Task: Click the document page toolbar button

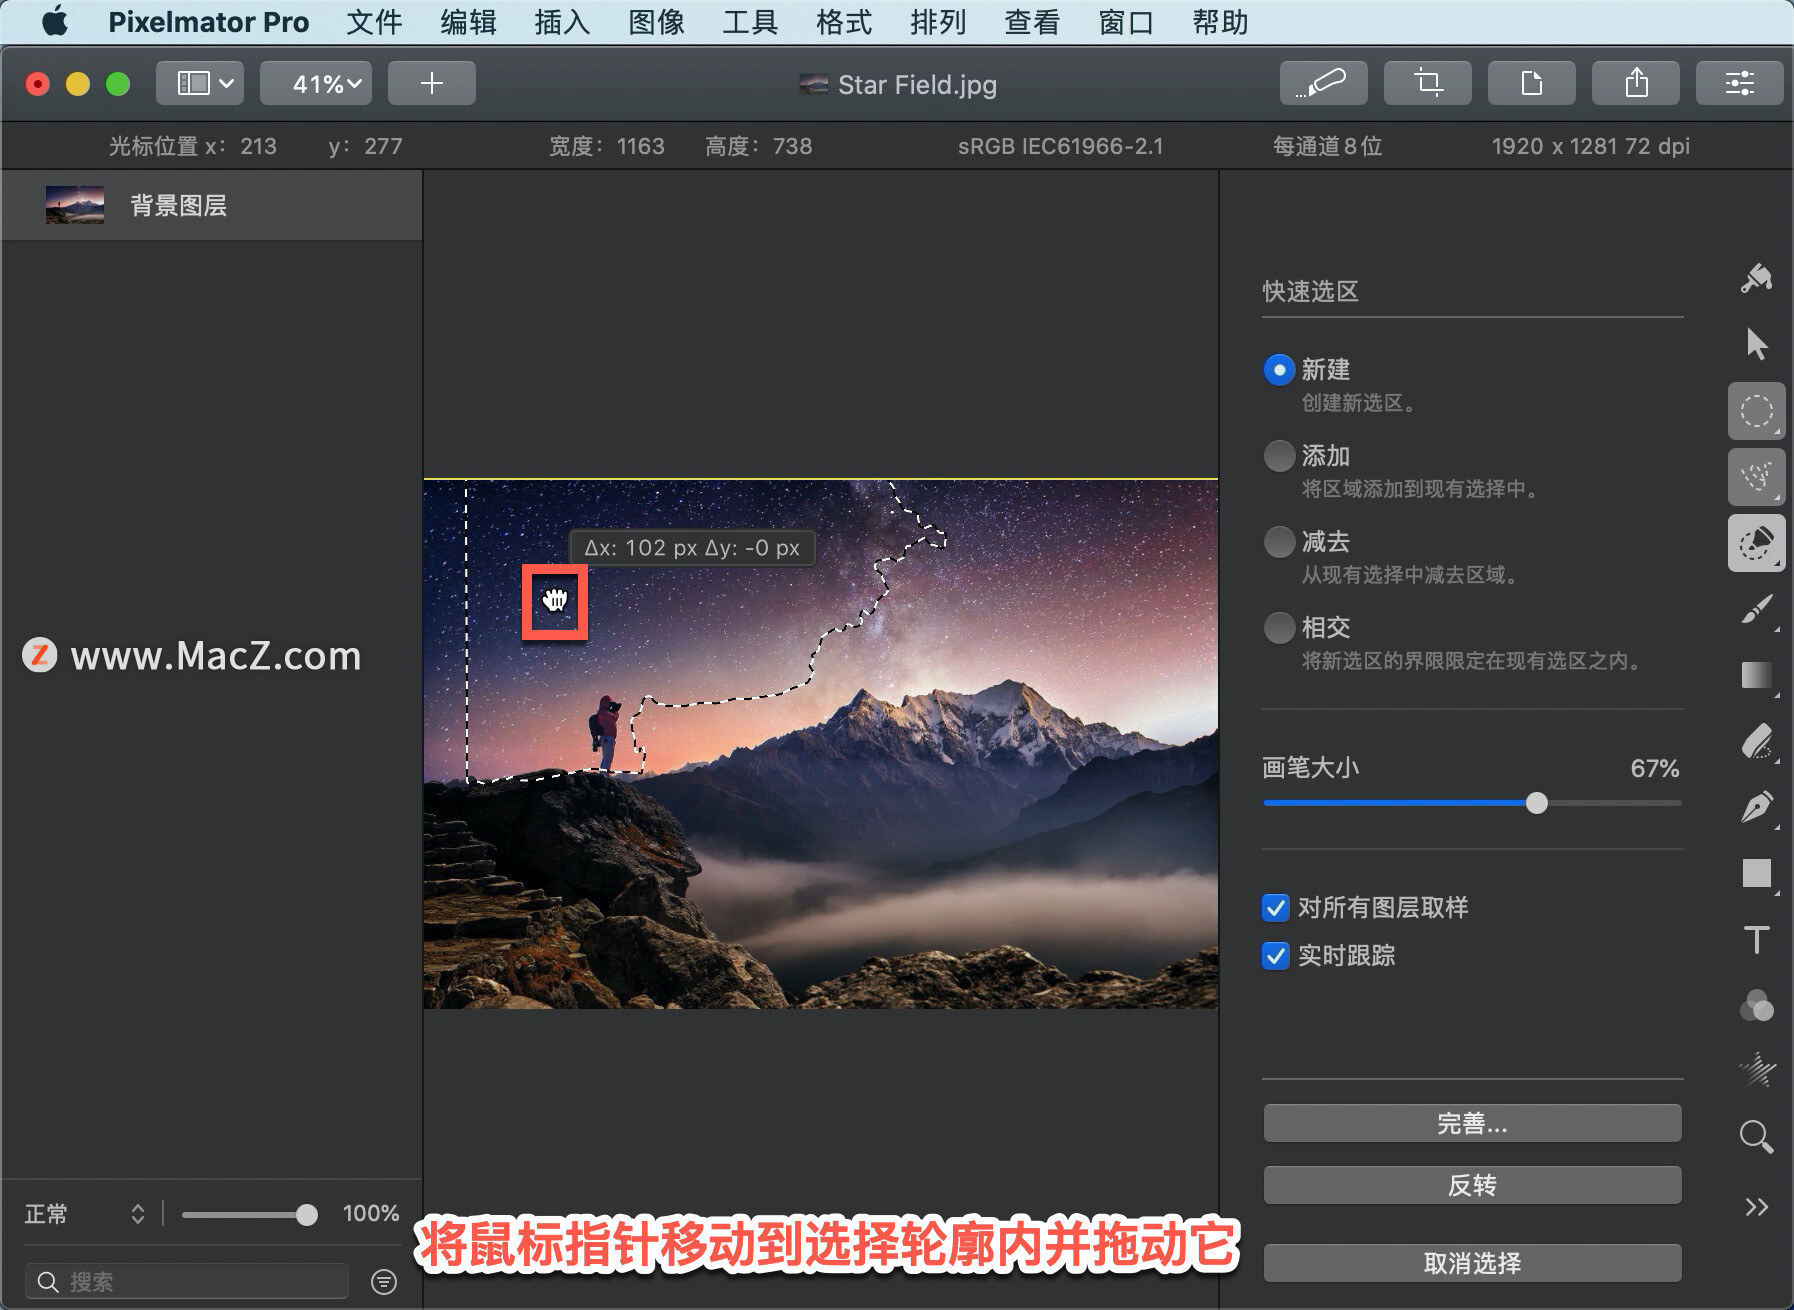Action: pos(1531,83)
